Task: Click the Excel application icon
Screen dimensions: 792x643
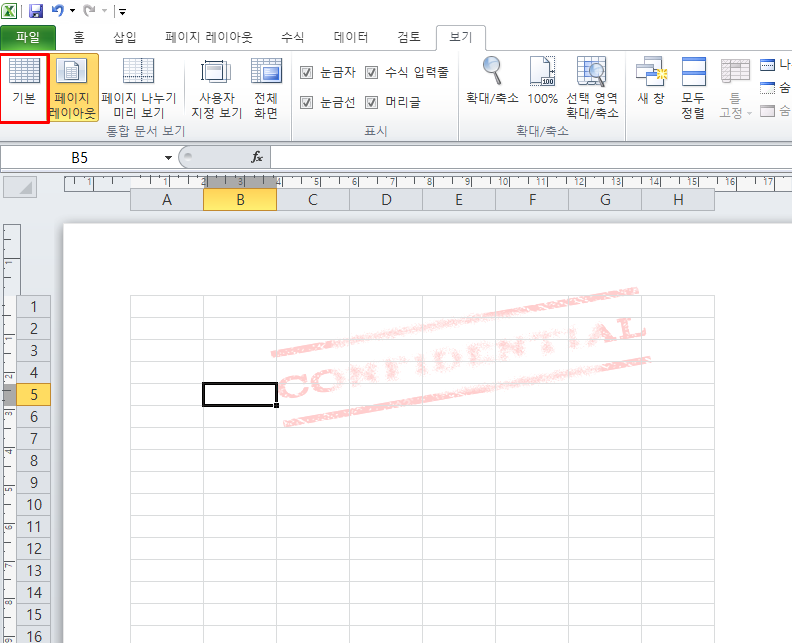Action: coord(9,11)
